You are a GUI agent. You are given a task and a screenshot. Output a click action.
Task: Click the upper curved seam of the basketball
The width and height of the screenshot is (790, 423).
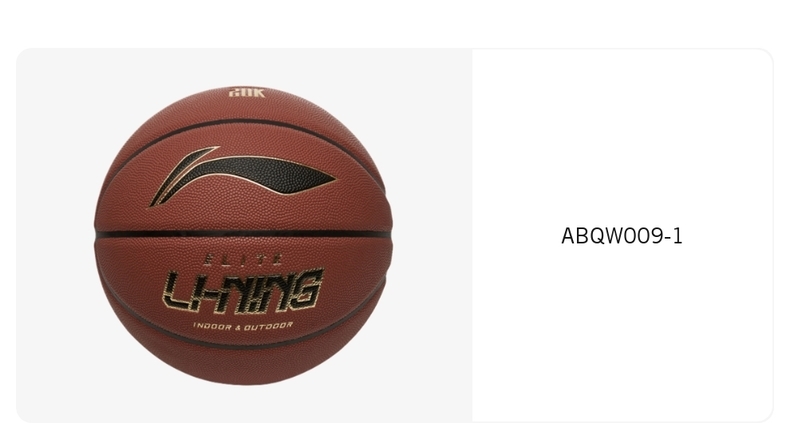click(x=247, y=127)
